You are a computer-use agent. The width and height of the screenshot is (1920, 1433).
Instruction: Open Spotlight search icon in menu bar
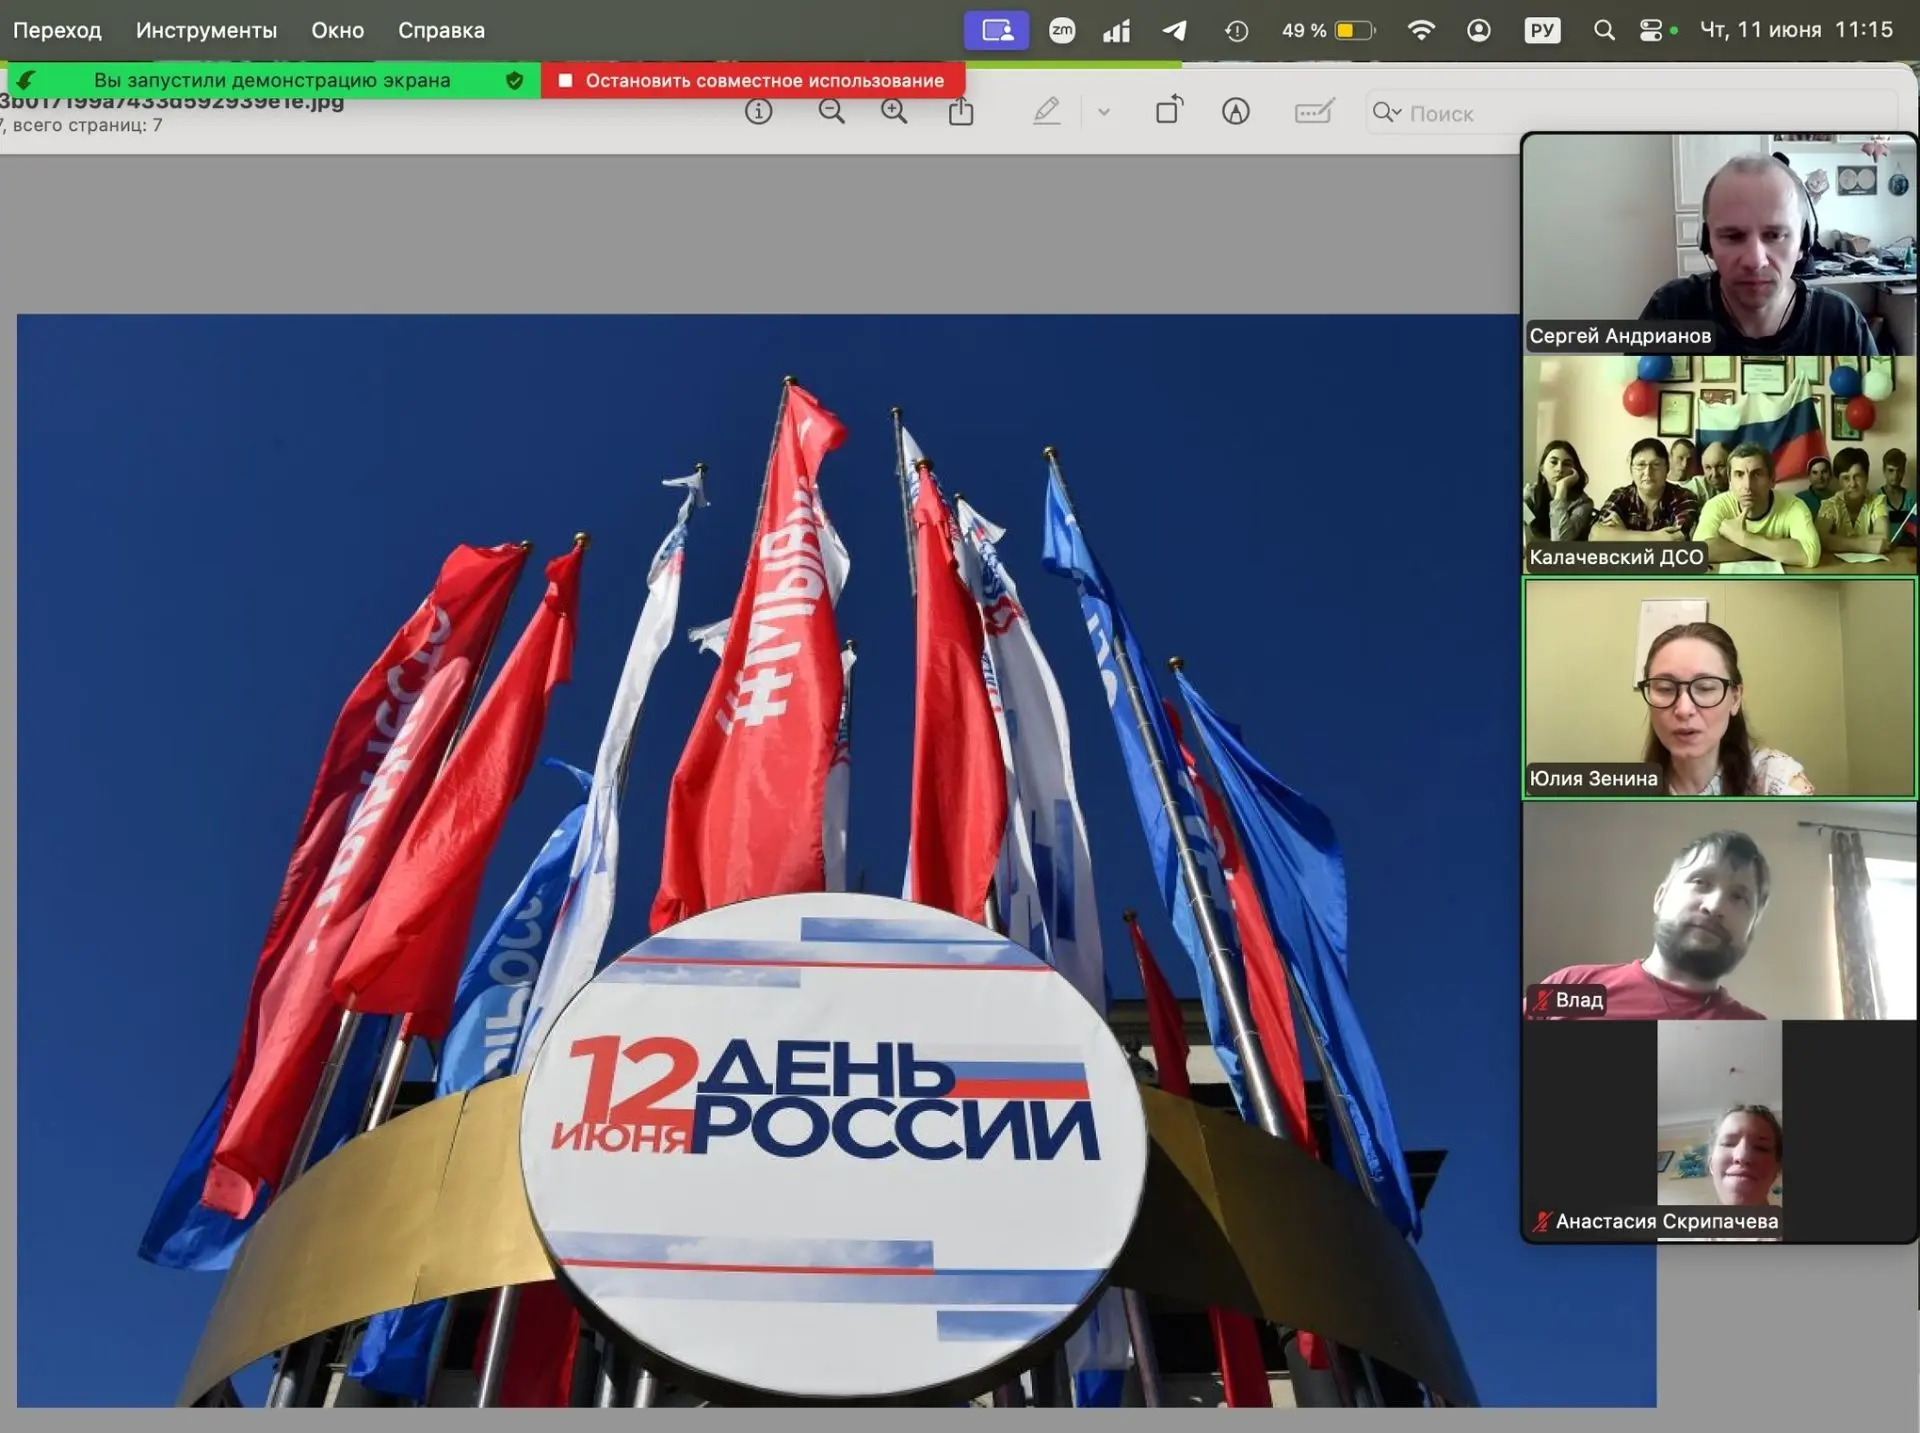tap(1604, 30)
